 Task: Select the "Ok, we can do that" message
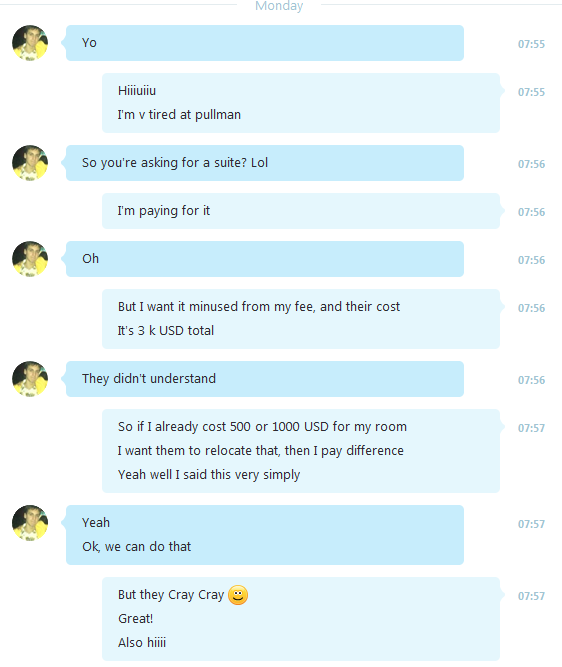pyautogui.click(x=137, y=547)
